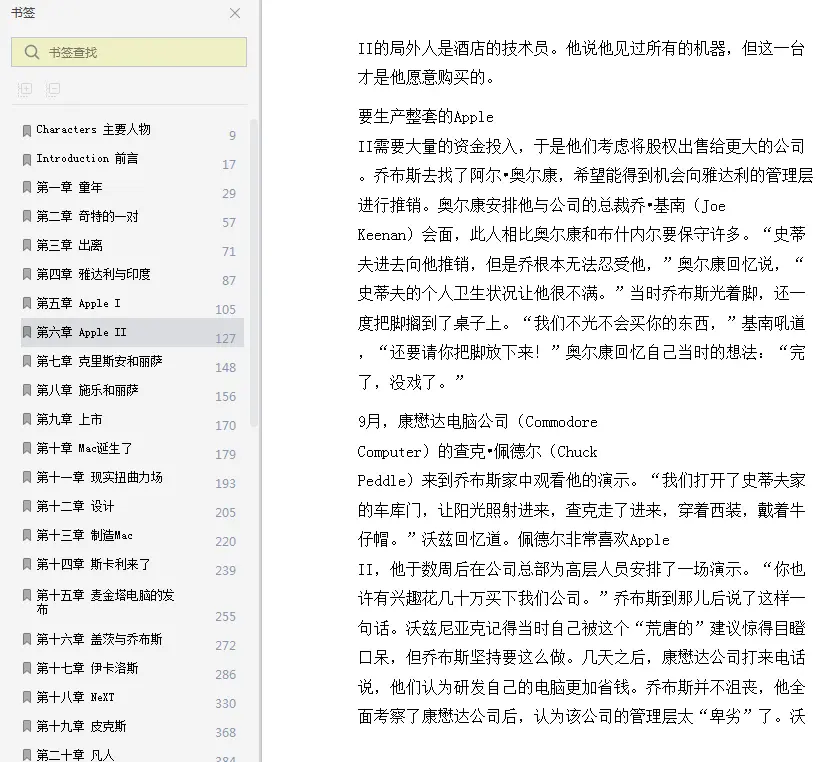Click bookmark icon beside 第十六章 盖茨与乔布斯
The image size is (823, 762).
[x=27, y=639]
